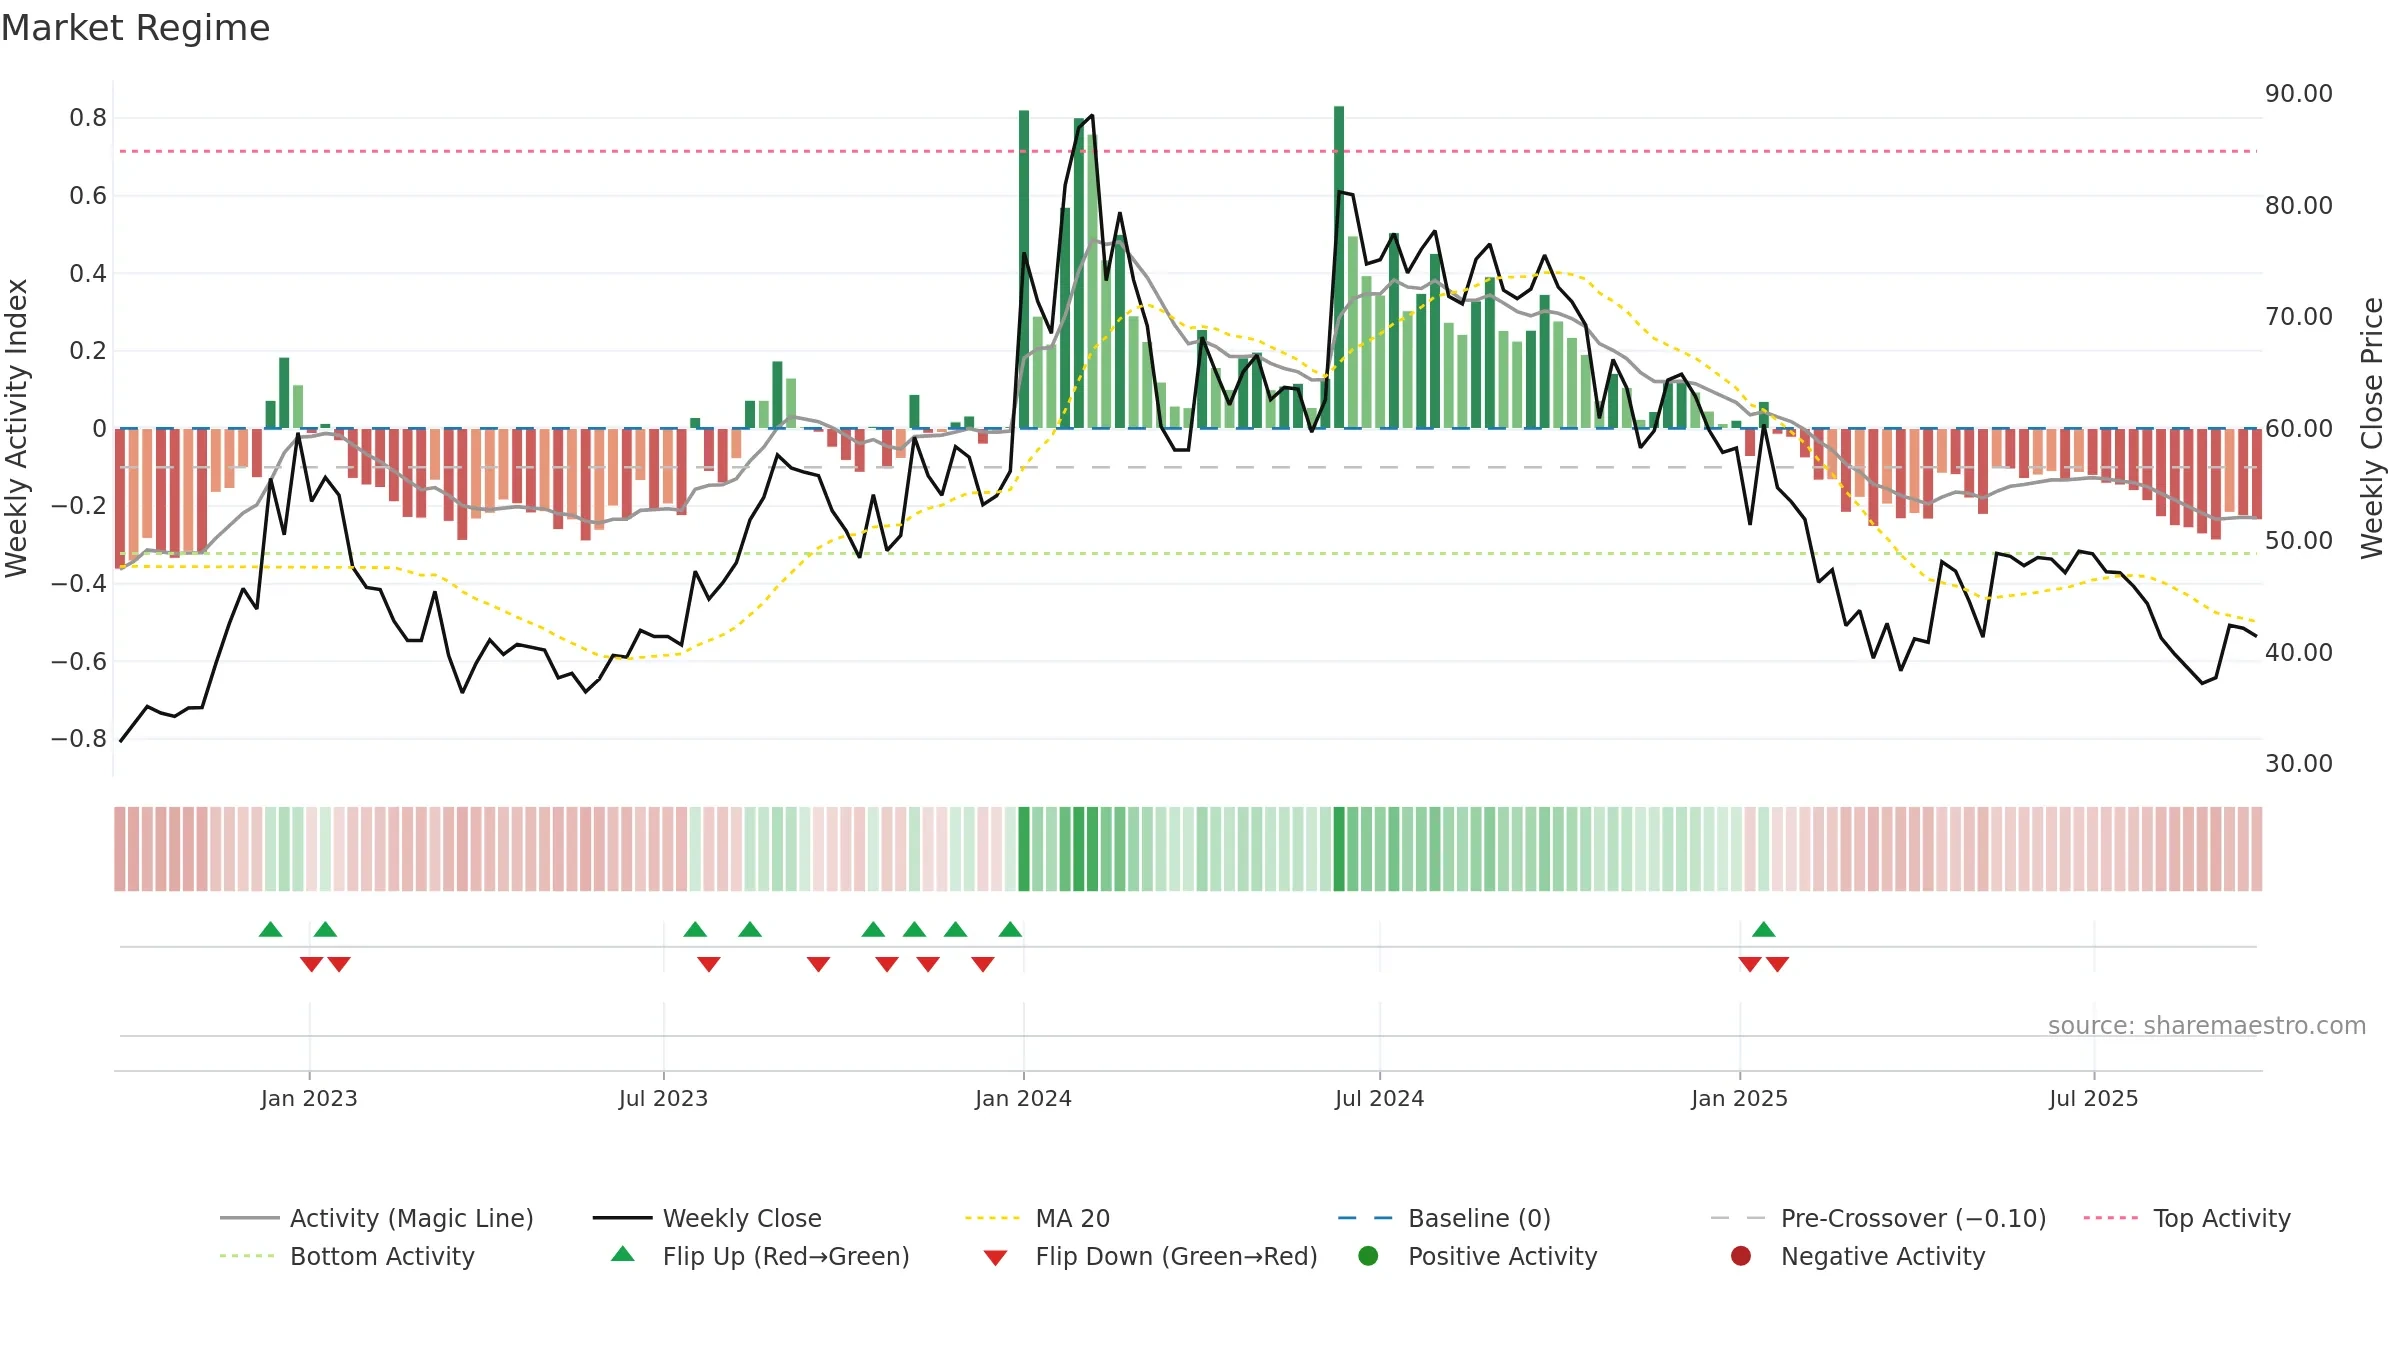Image resolution: width=2400 pixels, height=1350 pixels.
Task: Click the Top Activity legend entry
Action: [2187, 1218]
